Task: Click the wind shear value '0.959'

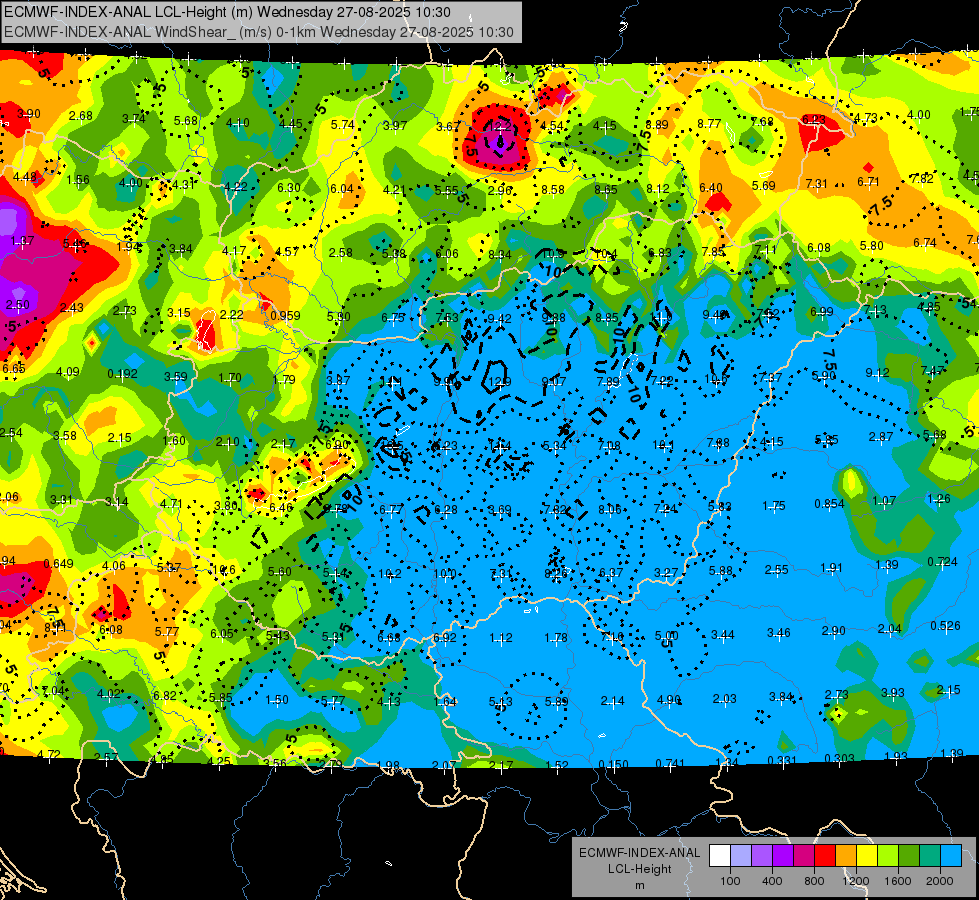Action: [285, 315]
